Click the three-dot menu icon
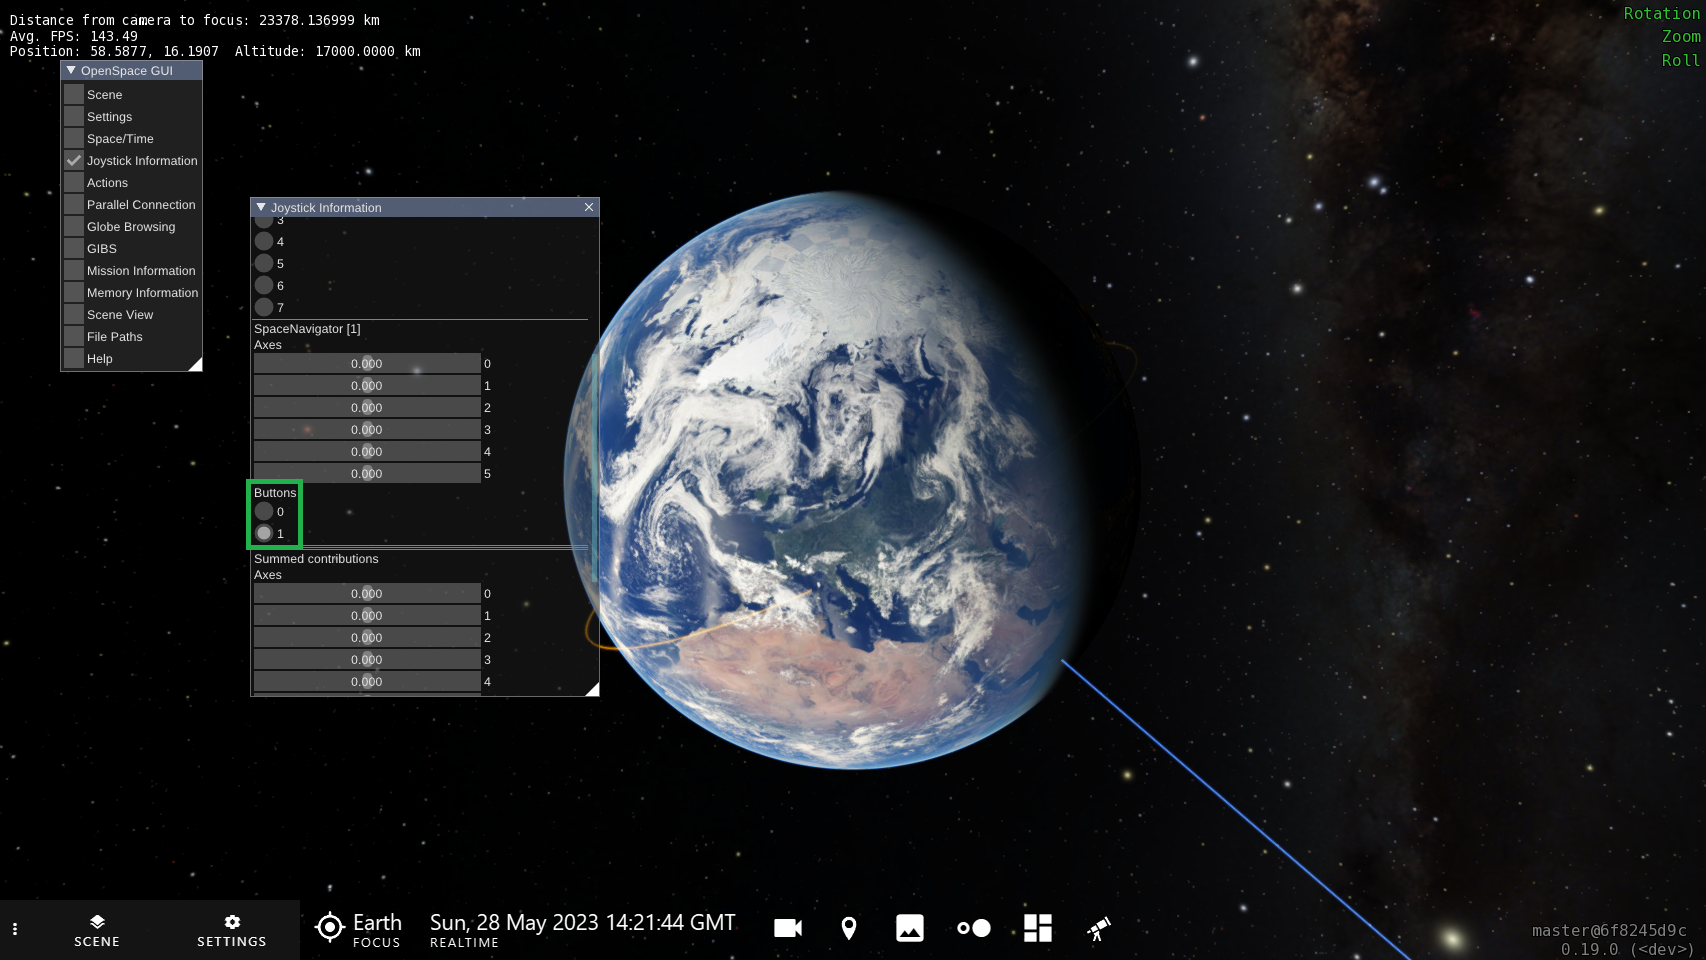This screenshot has width=1706, height=960. [x=15, y=929]
